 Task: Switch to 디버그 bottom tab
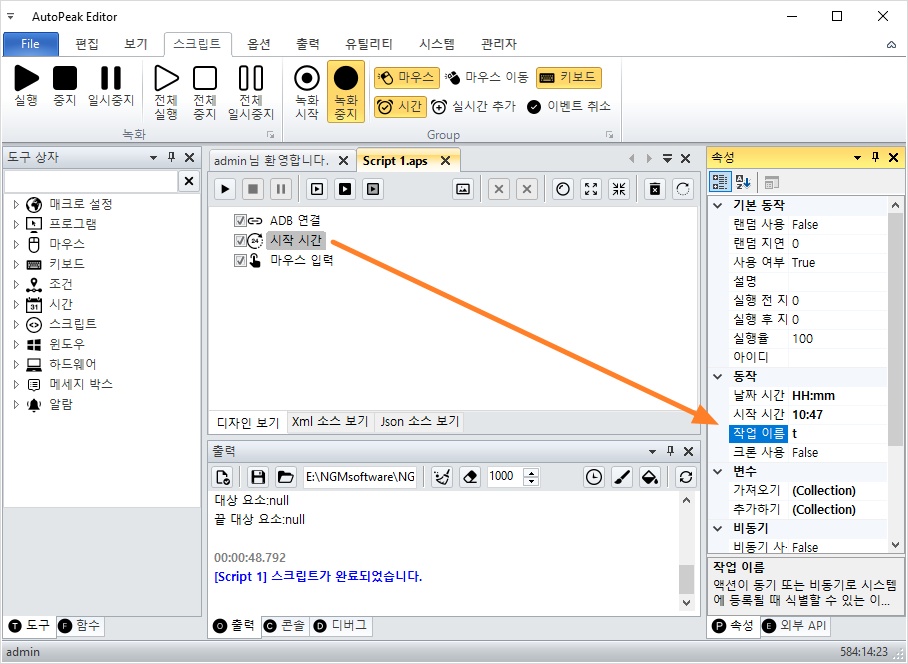click(340, 626)
